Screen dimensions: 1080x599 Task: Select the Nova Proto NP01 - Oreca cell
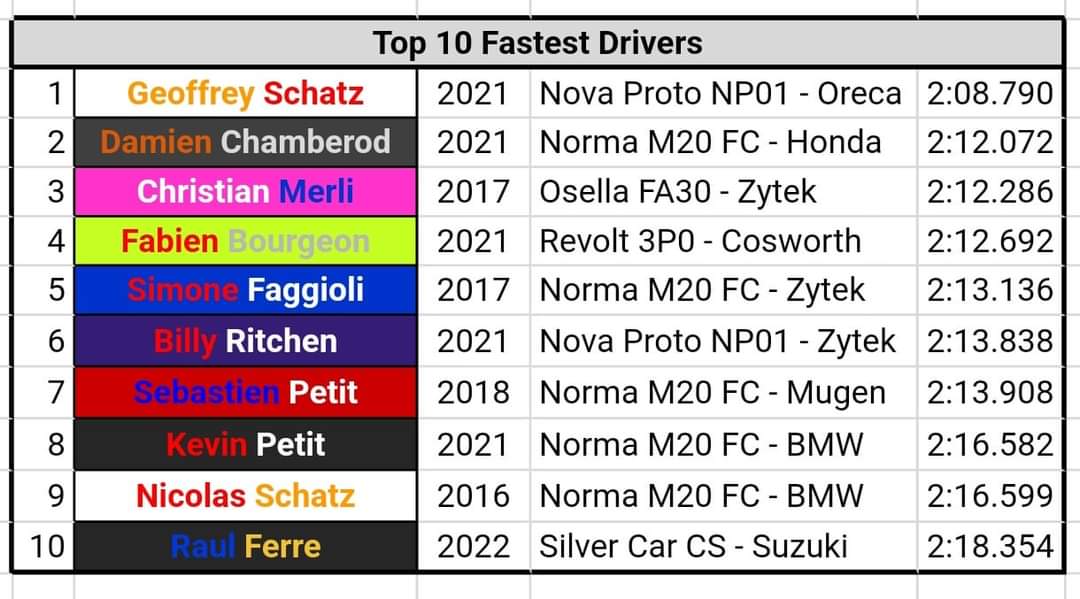720,93
